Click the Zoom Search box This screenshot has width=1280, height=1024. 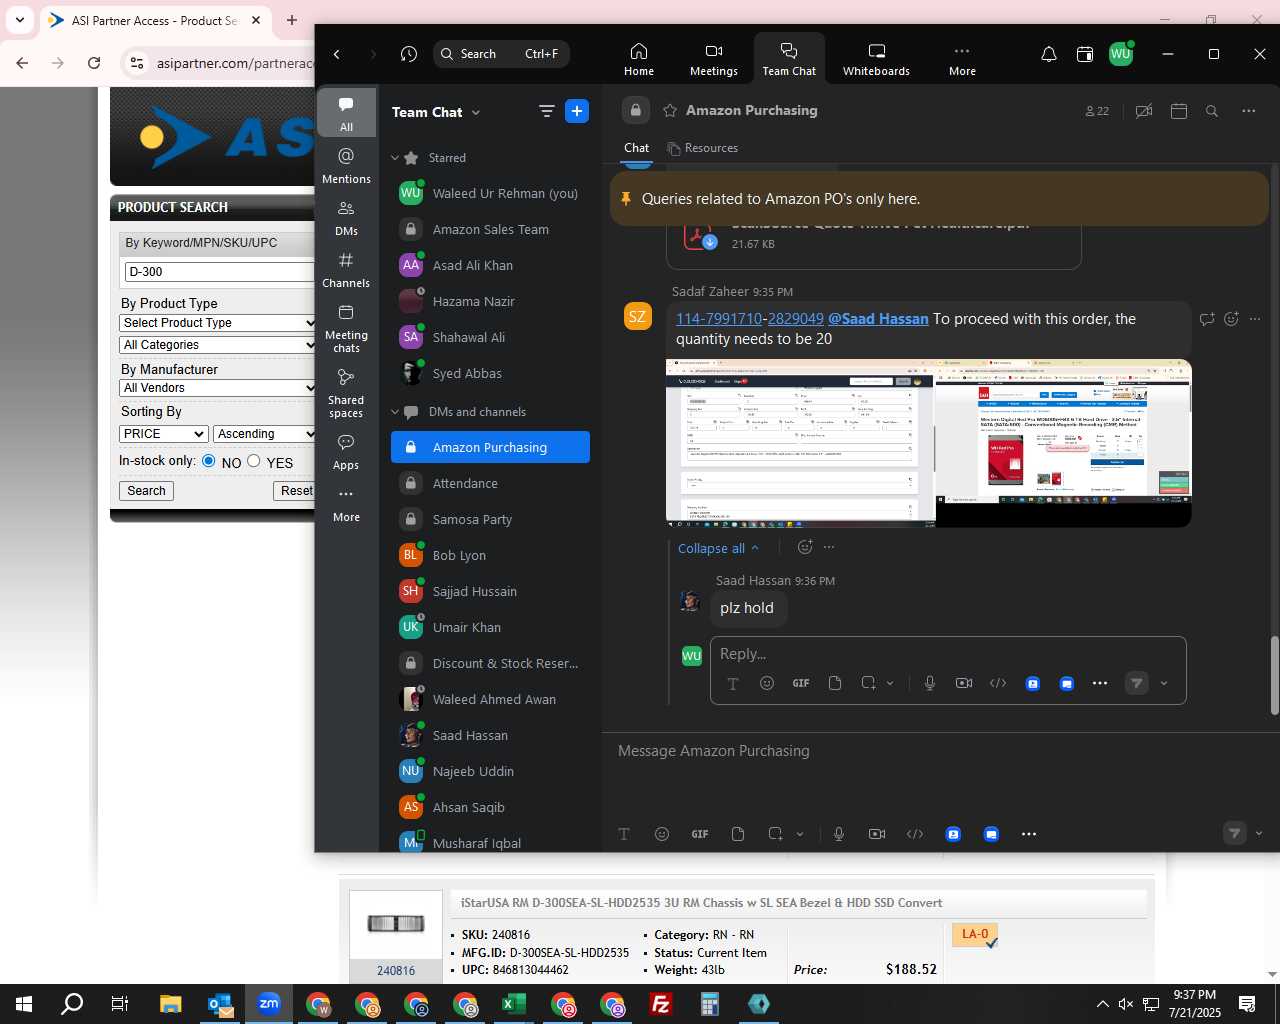point(502,54)
